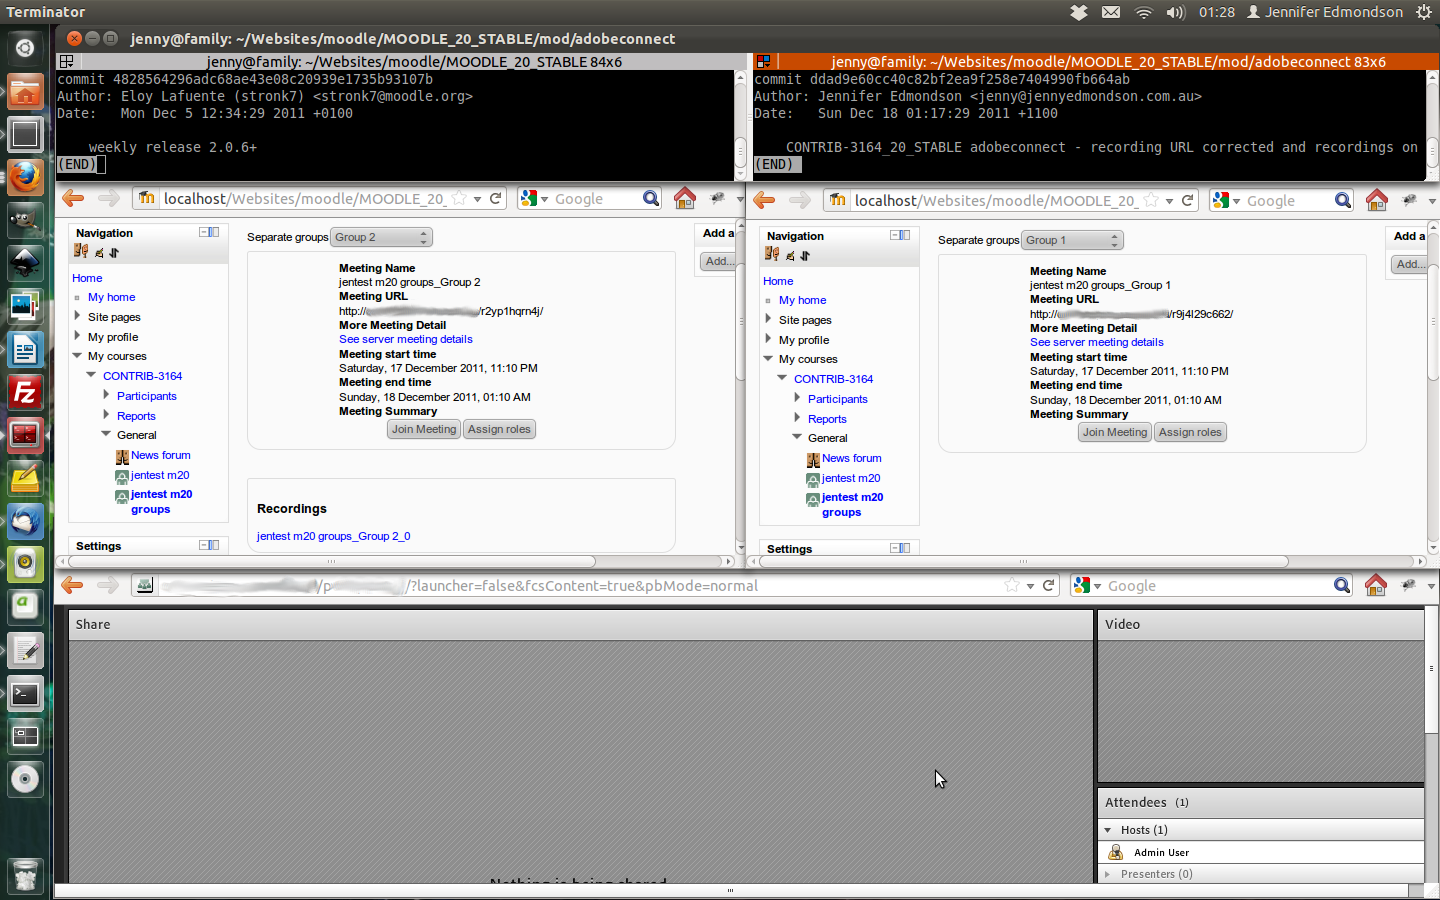Open search engine dropdown in bottom browser
The image size is (1440, 900).
[1097, 586]
